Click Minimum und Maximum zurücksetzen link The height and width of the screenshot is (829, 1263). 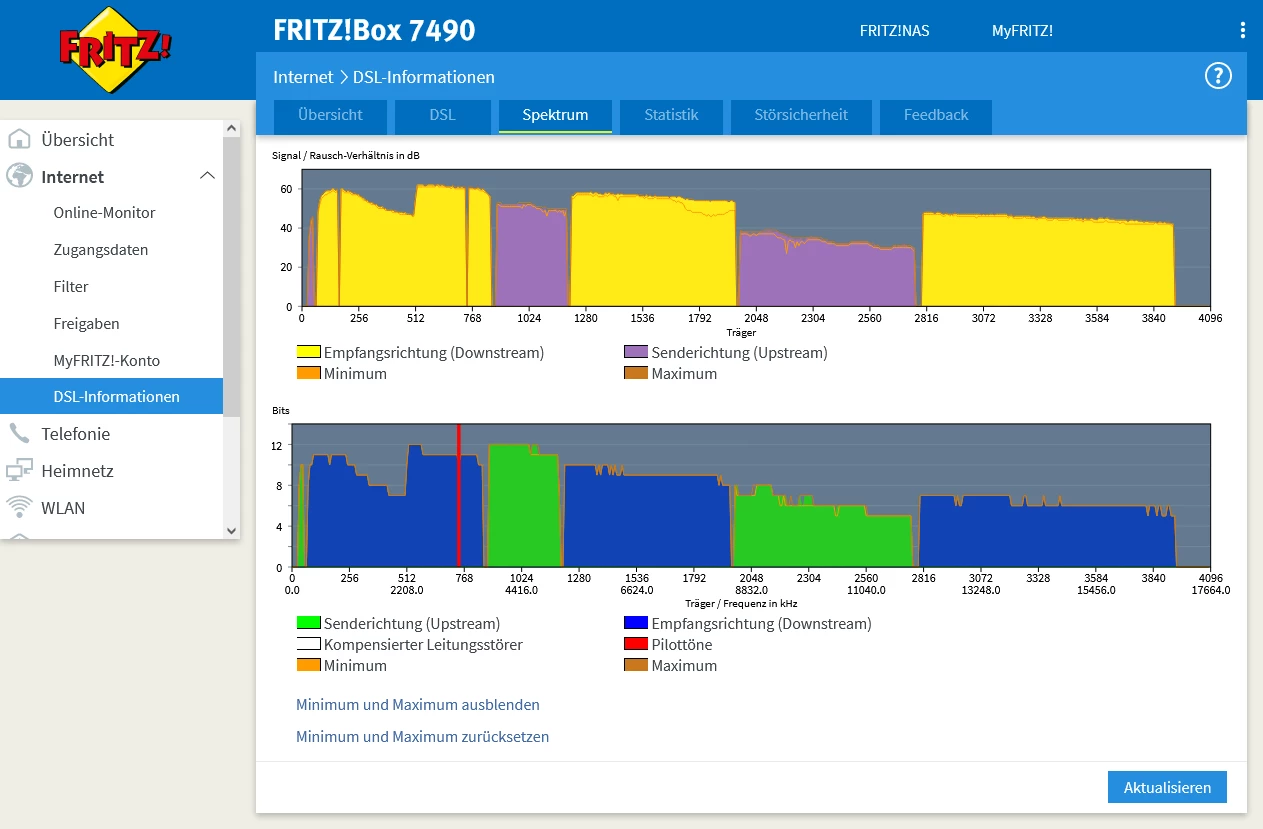click(422, 737)
